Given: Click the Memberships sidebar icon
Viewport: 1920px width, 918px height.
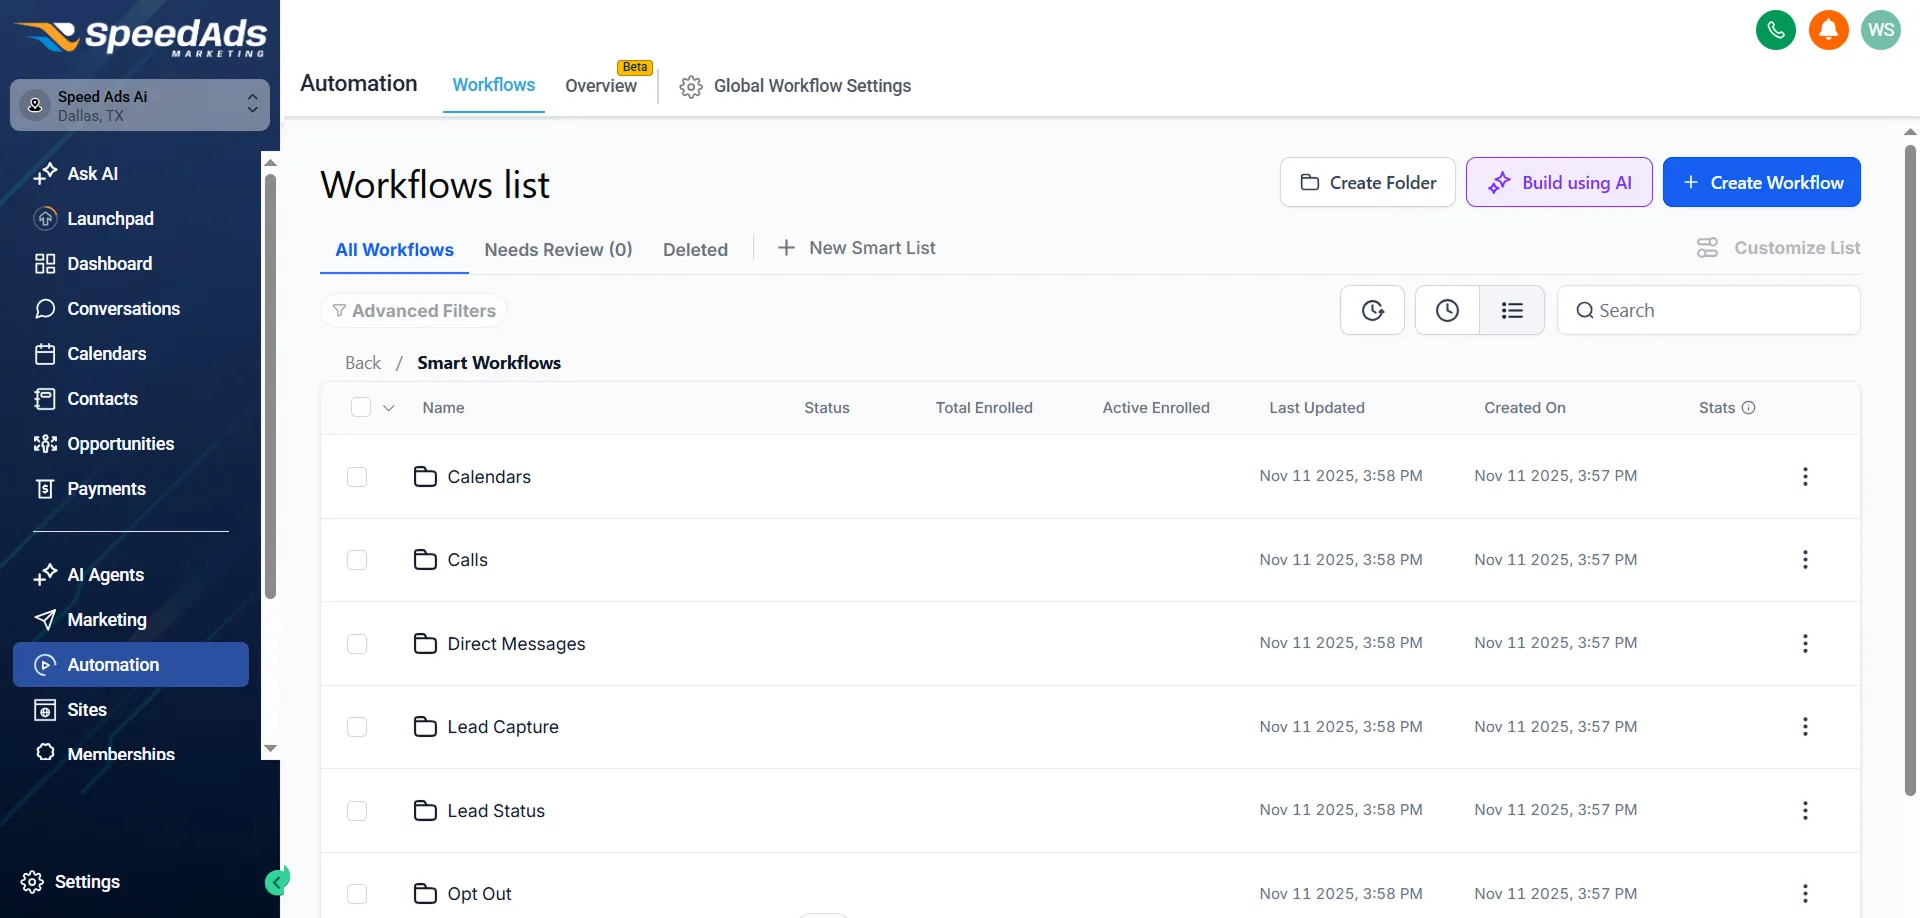Looking at the screenshot, I should coord(45,752).
